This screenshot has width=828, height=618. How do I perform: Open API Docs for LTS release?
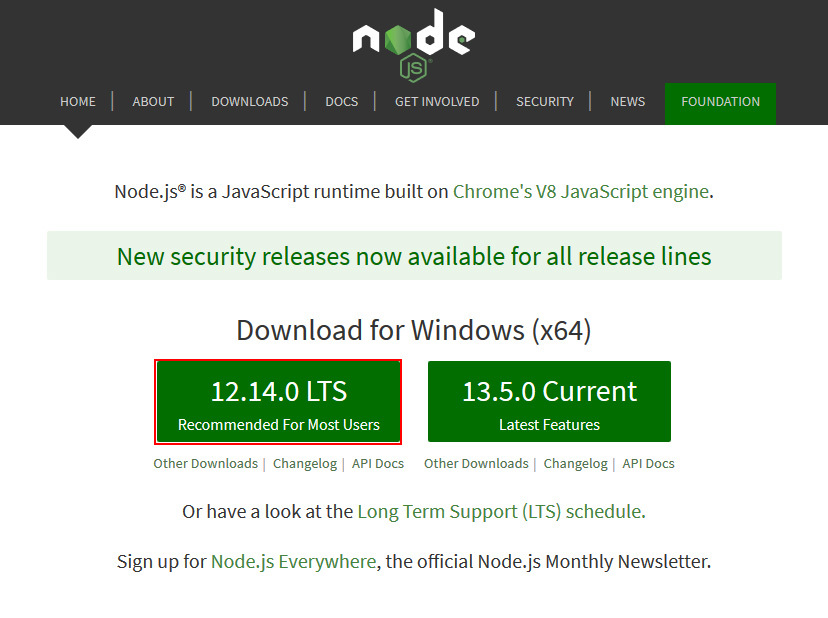tap(378, 464)
